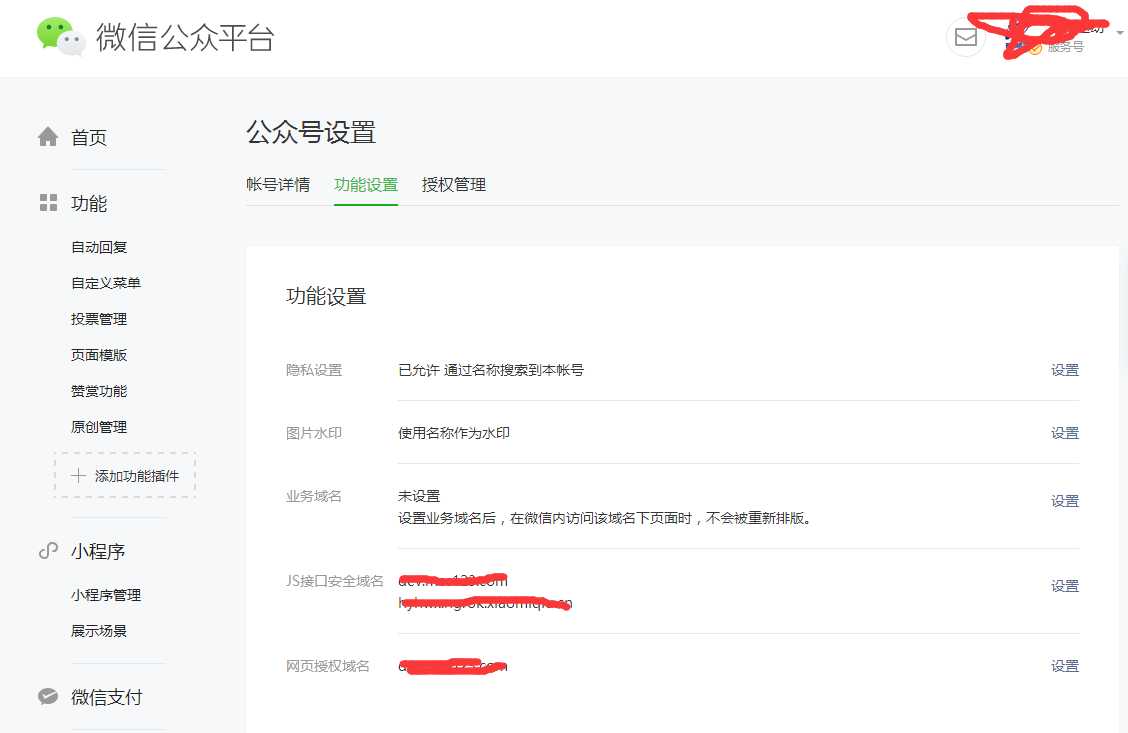
Task: Switch to the 帐号详情 tab
Action: coord(278,185)
